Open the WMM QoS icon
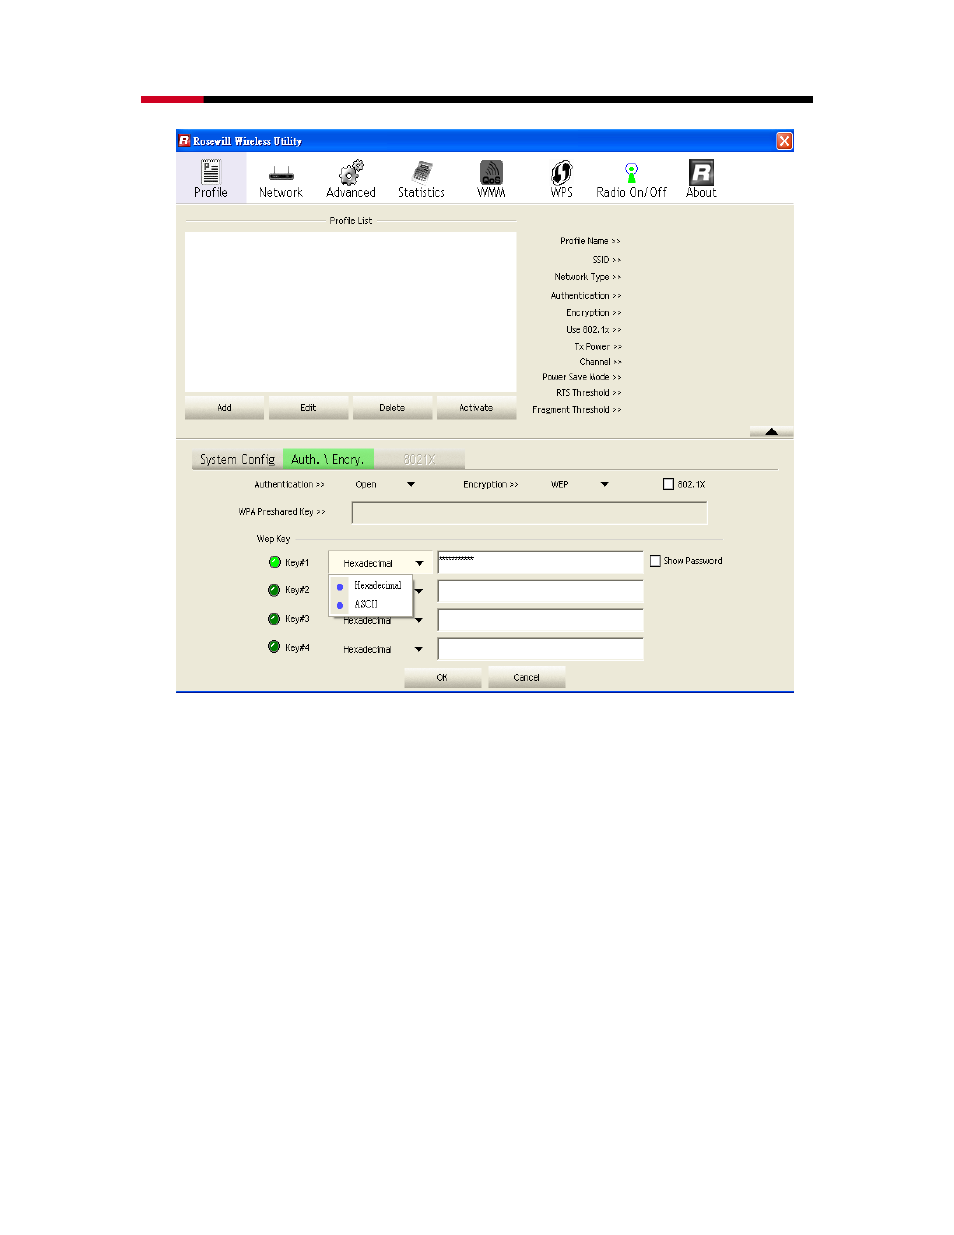The image size is (954, 1235). click(491, 179)
